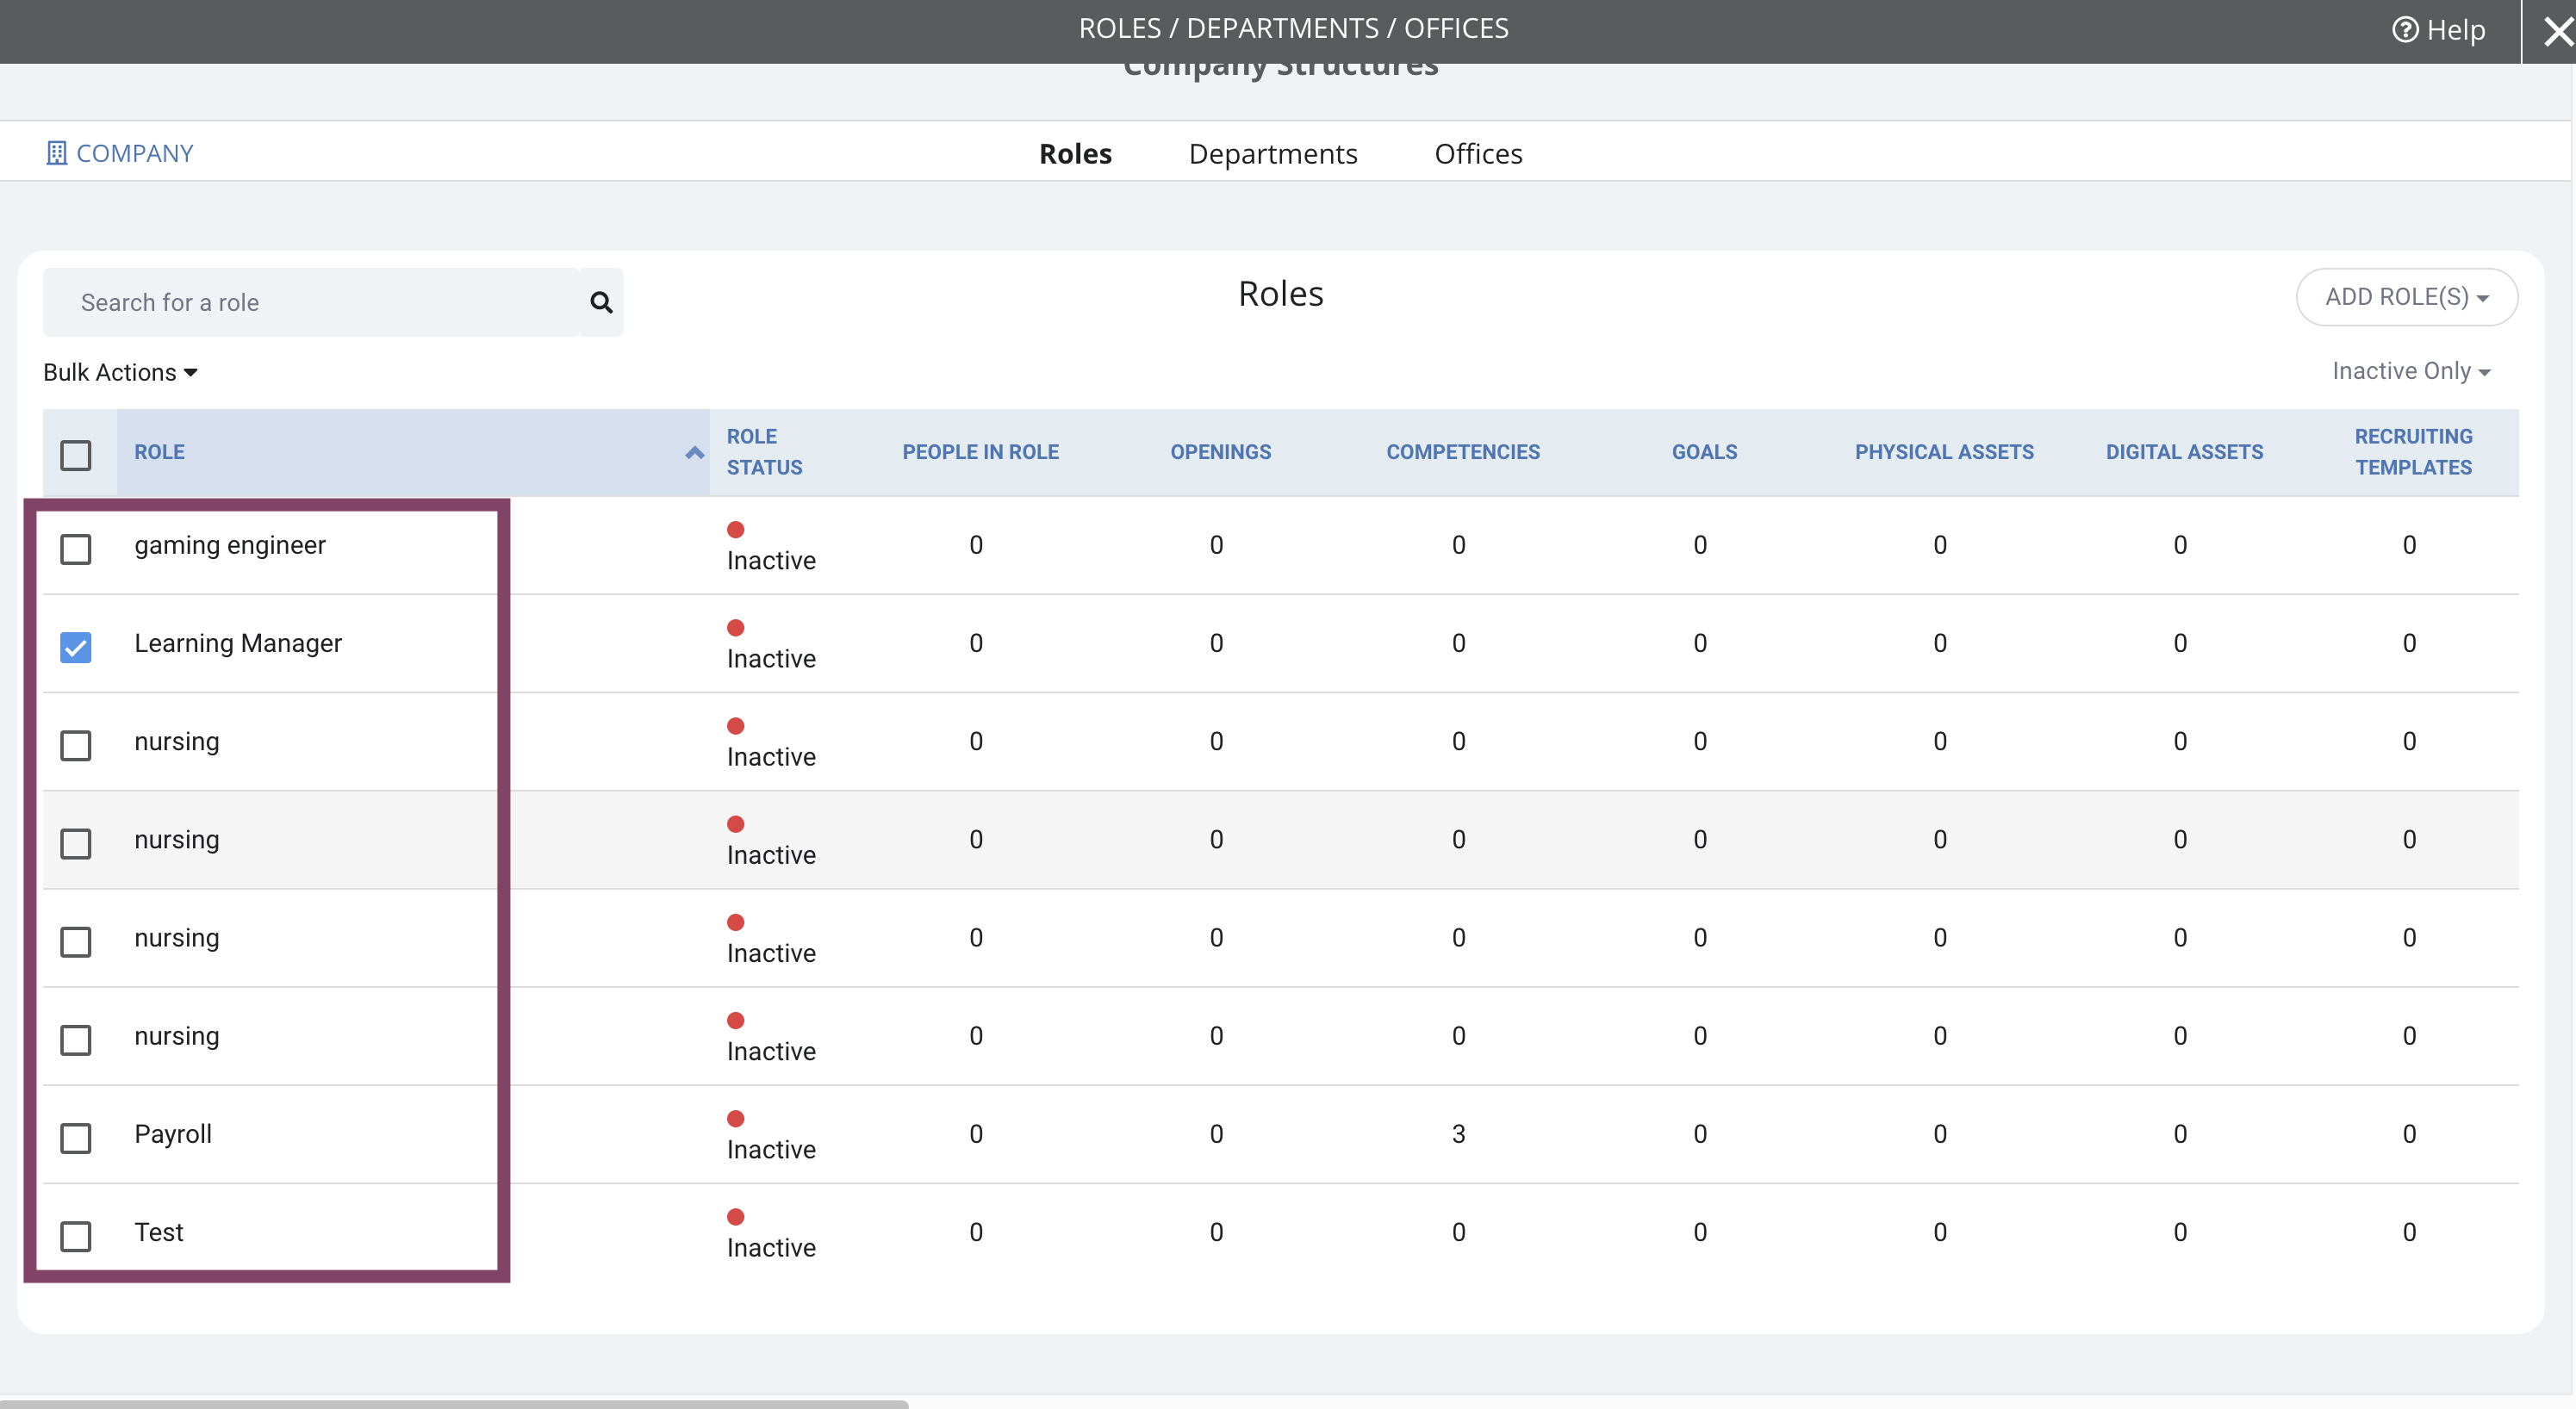The image size is (2576, 1409).
Task: Open the Bulk Actions dropdown
Action: (120, 372)
